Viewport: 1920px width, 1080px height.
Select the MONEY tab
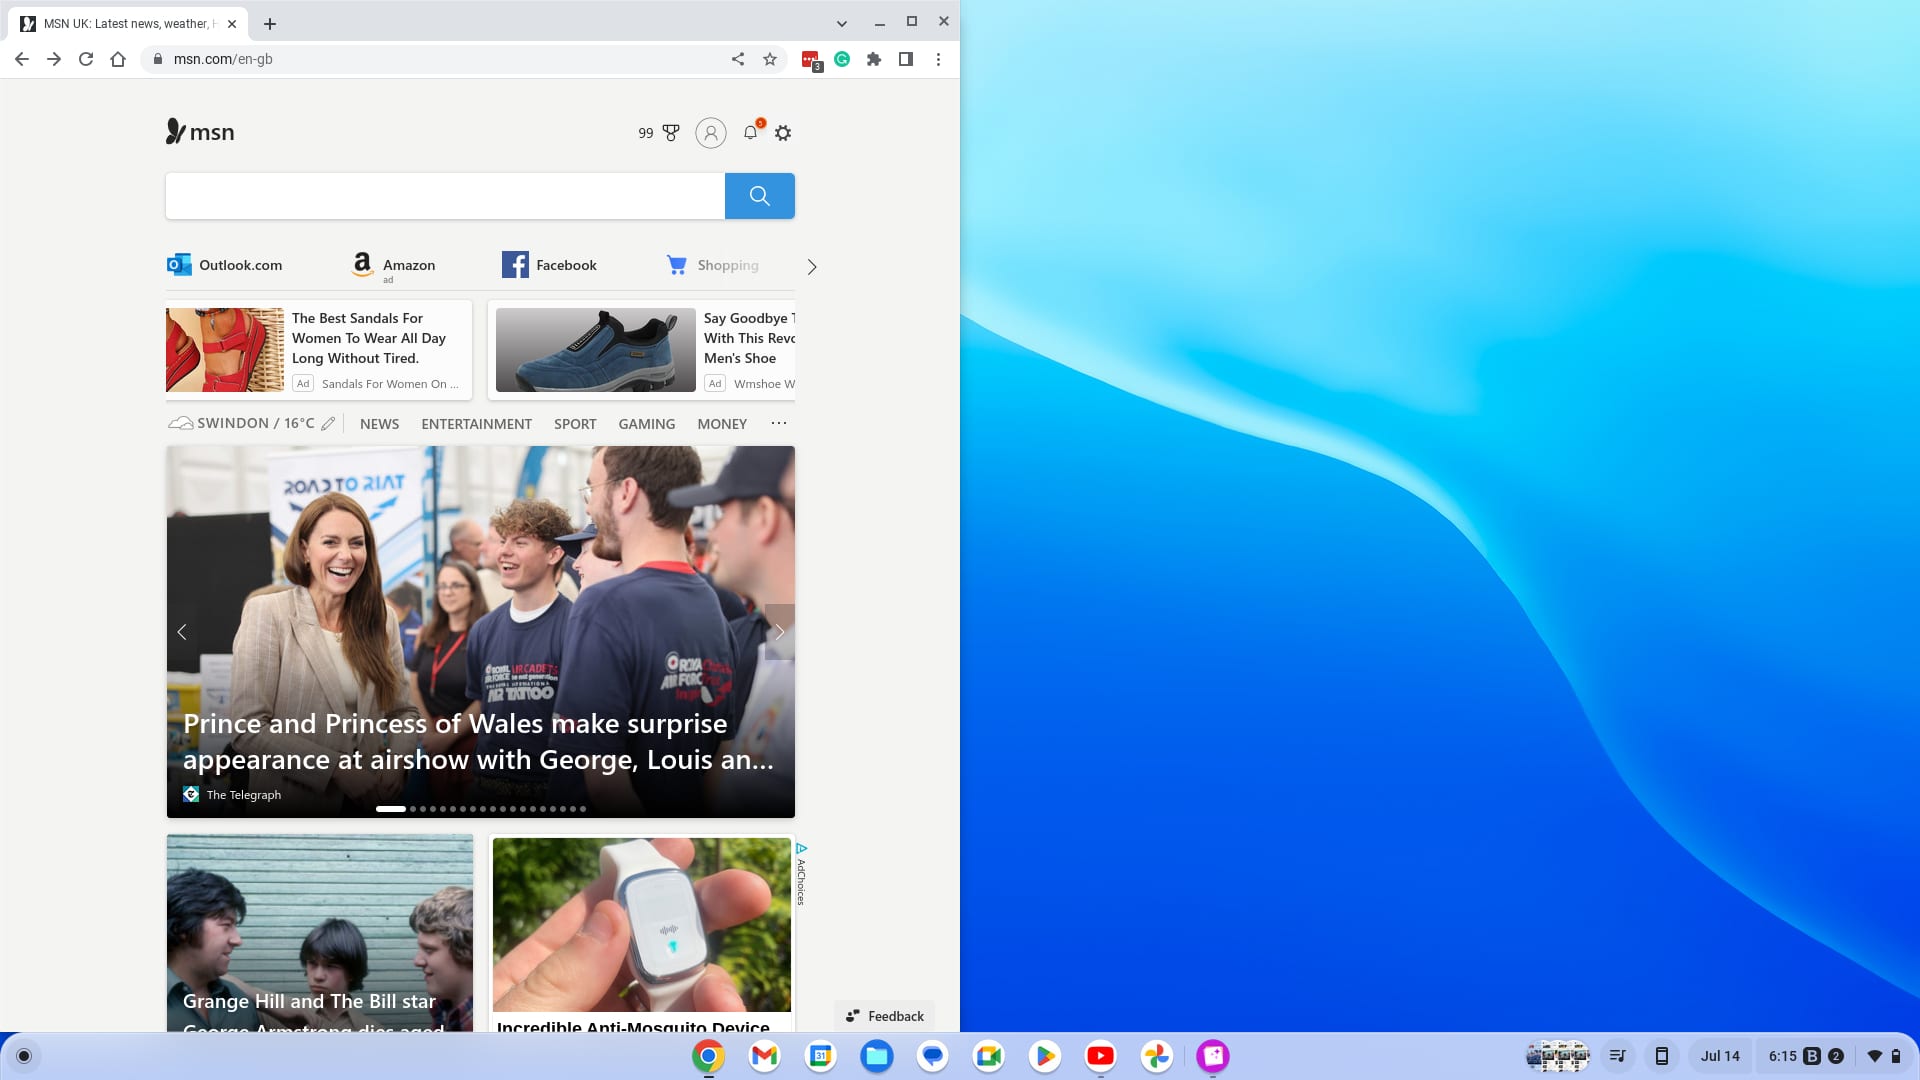pyautogui.click(x=722, y=424)
